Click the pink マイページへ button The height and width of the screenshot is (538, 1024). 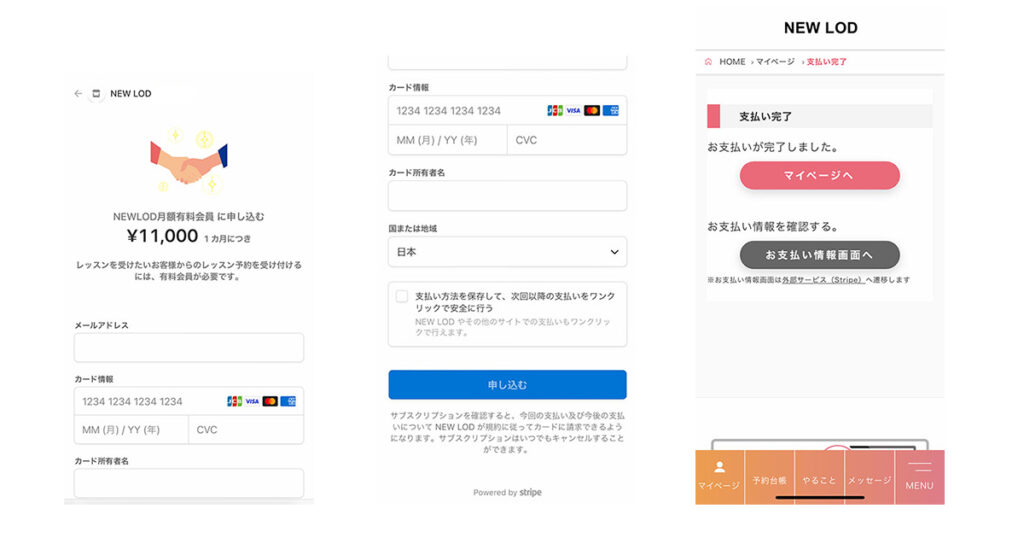pos(820,175)
